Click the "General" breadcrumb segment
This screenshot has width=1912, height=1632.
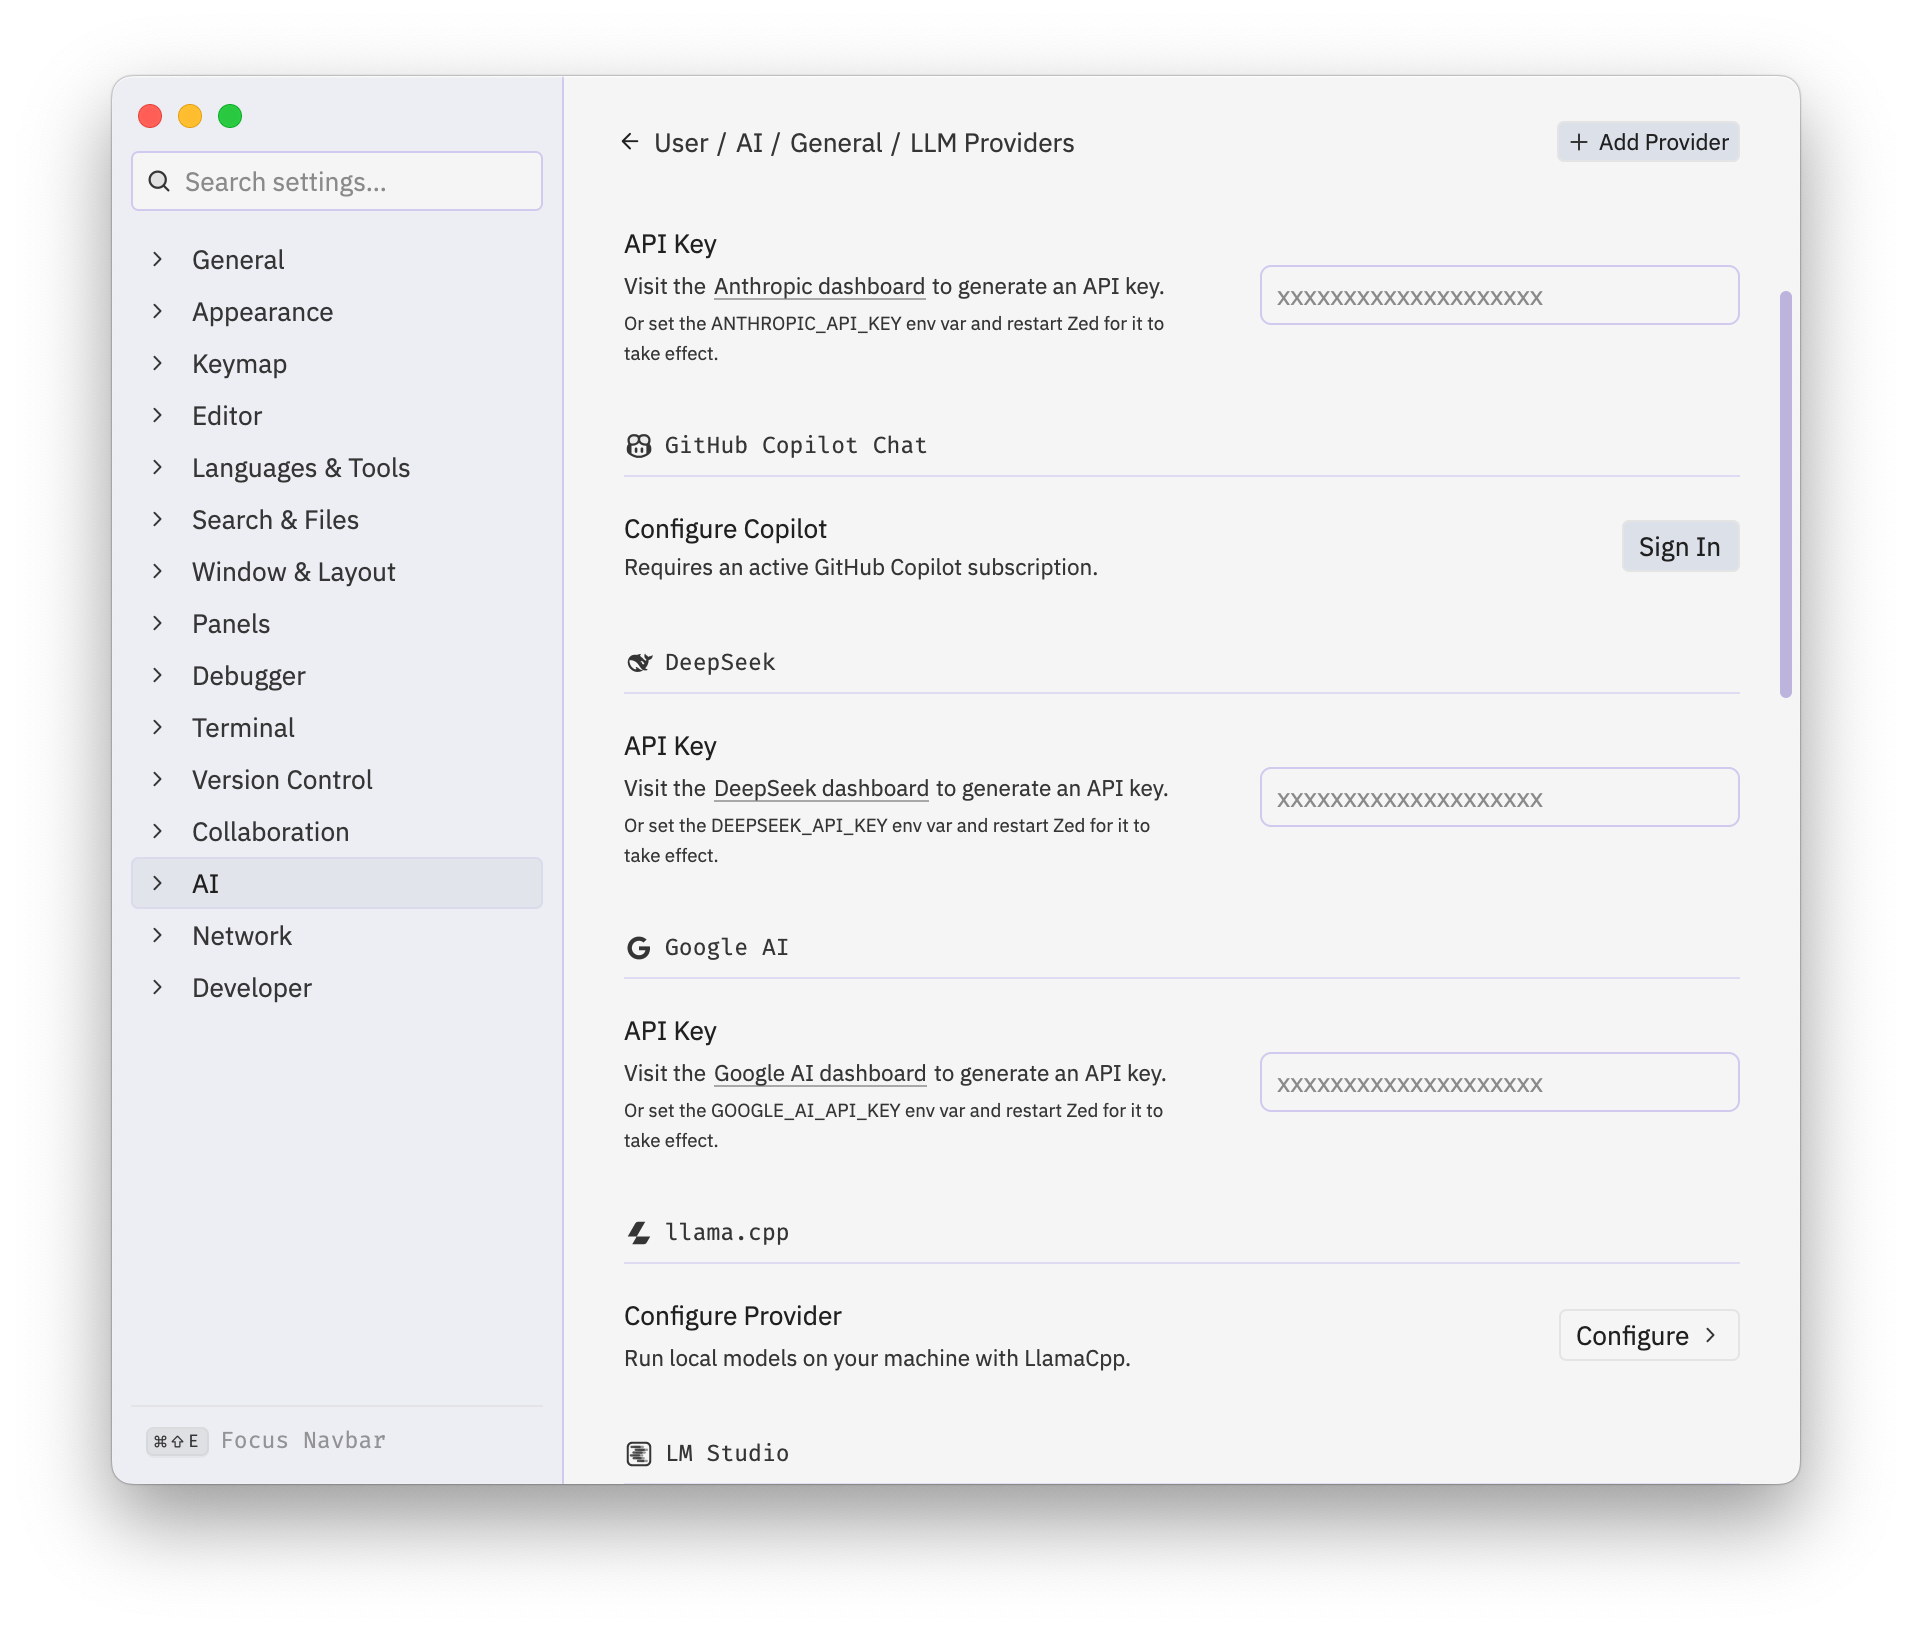tap(836, 143)
